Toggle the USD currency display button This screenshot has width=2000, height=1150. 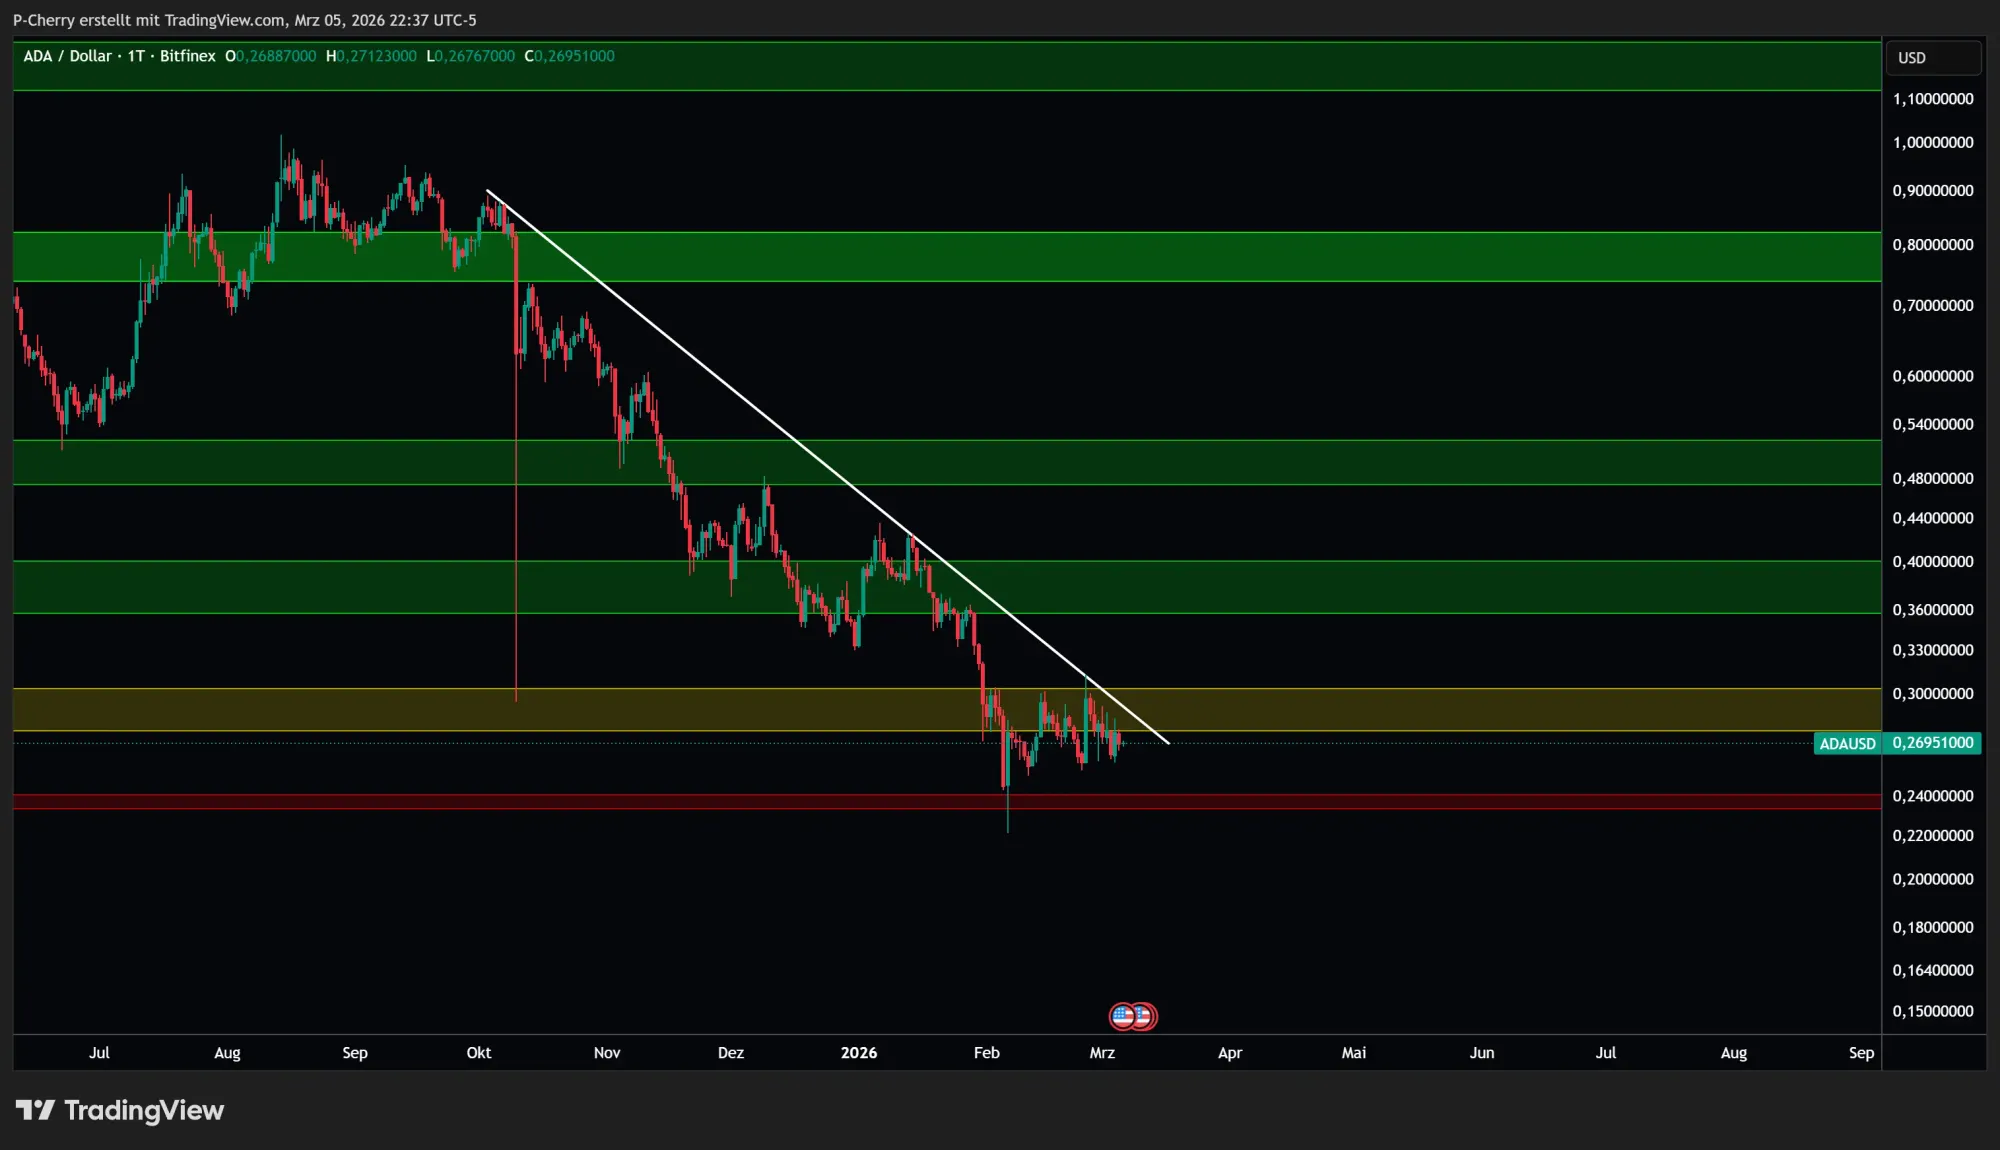pyautogui.click(x=1932, y=57)
